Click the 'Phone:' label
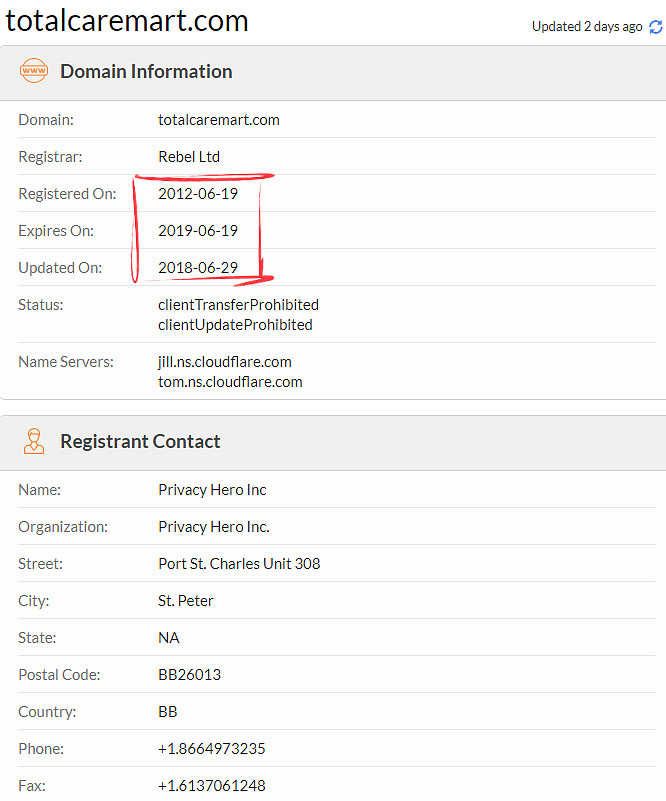The height and width of the screenshot is (801, 666). pos(41,749)
